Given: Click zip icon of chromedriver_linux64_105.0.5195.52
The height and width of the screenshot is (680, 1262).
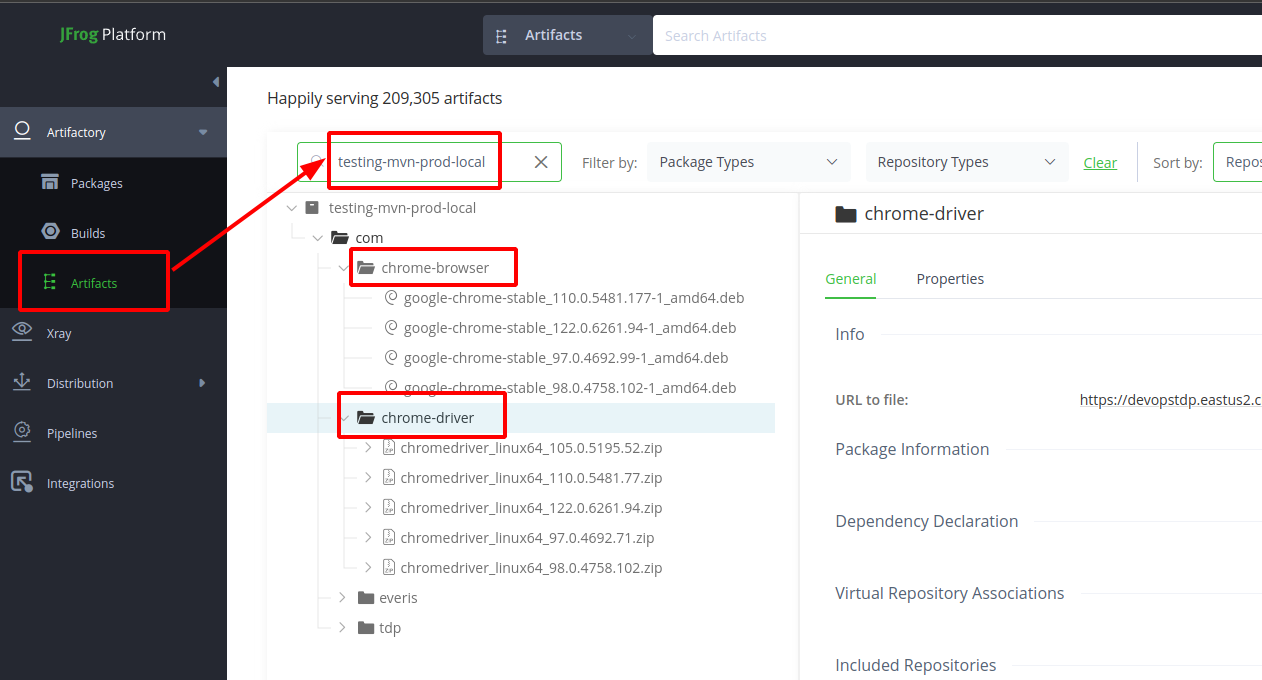Looking at the screenshot, I should [x=389, y=448].
